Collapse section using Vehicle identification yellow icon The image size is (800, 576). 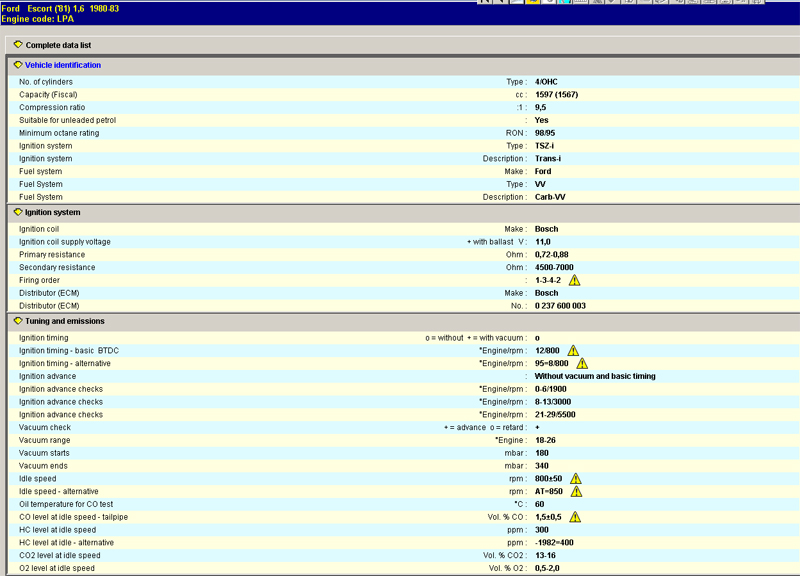[18, 65]
